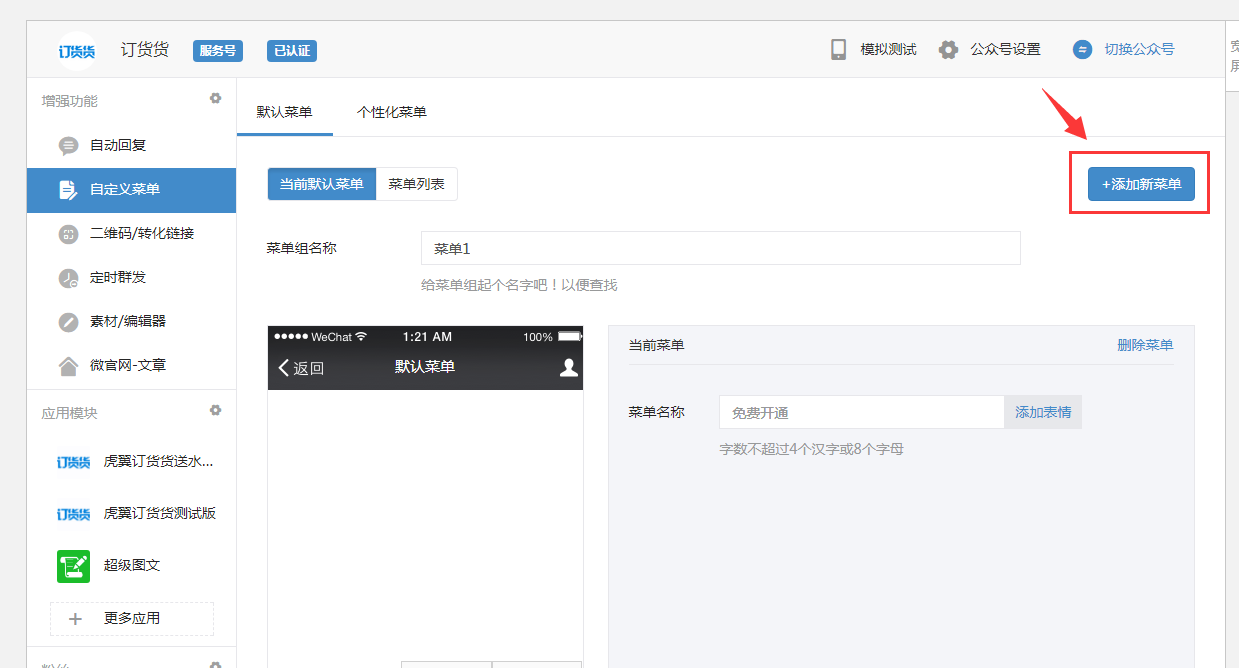Click the user profile icon in phone preview

569,367
